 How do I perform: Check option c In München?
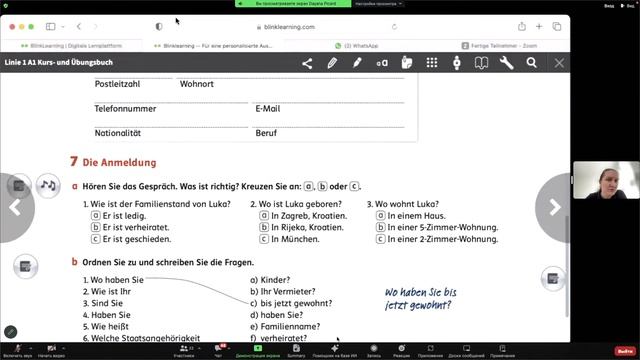pos(264,239)
